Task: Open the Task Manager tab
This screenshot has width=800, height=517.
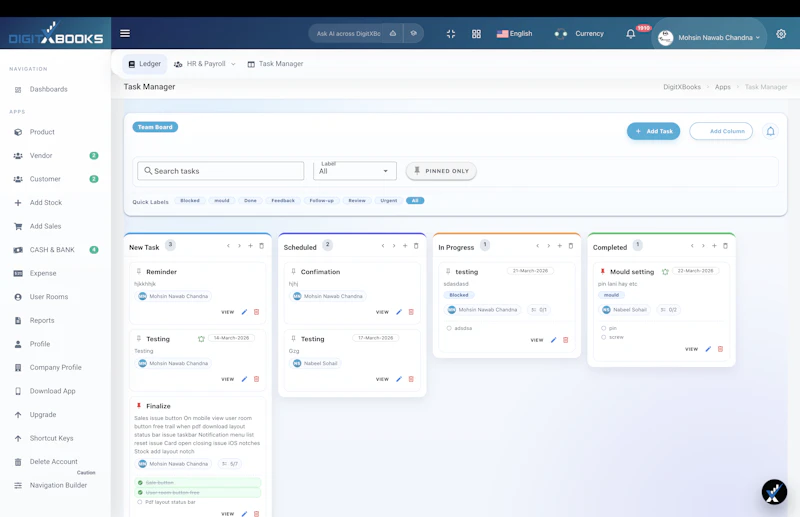Action: point(275,64)
